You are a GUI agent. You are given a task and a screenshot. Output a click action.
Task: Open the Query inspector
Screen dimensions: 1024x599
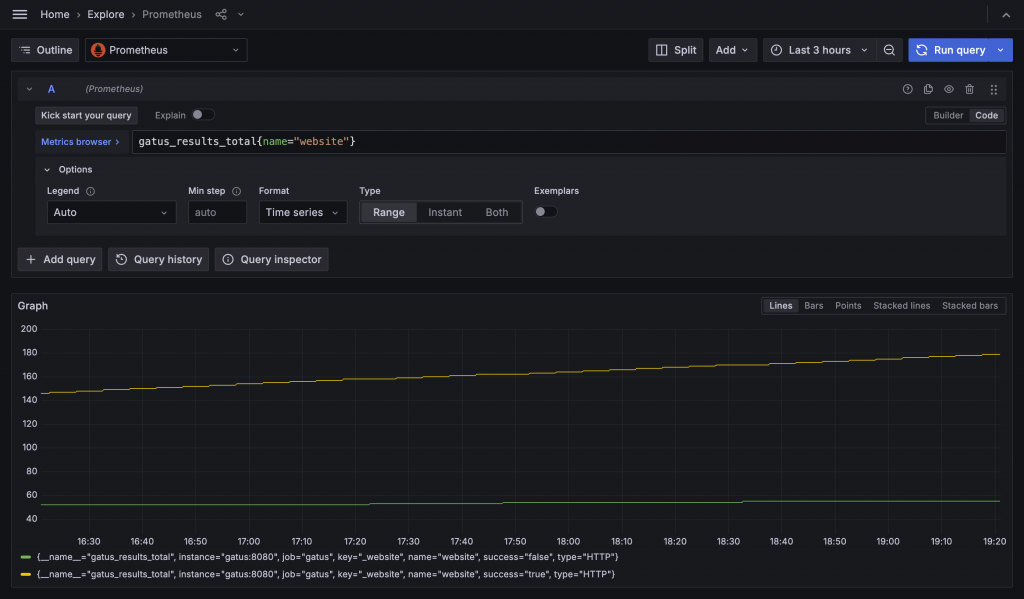pos(272,259)
